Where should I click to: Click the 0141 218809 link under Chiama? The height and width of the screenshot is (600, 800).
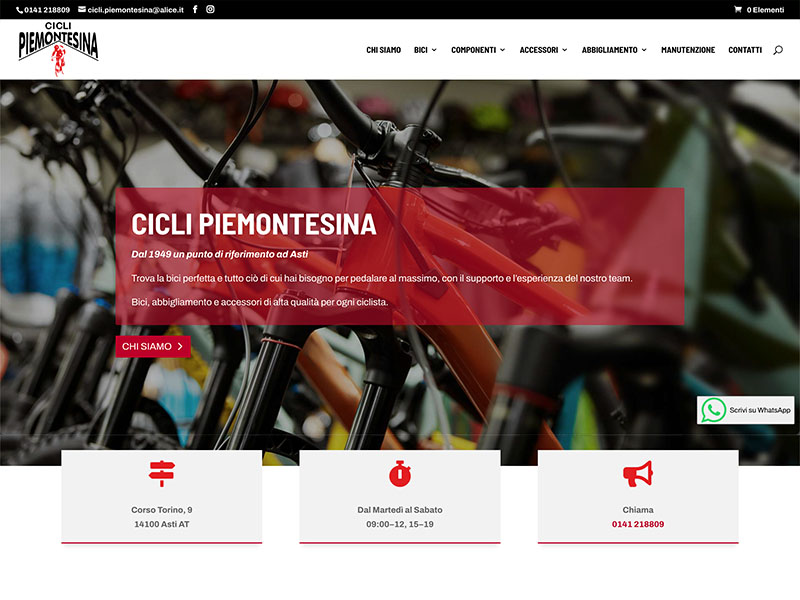[638, 524]
